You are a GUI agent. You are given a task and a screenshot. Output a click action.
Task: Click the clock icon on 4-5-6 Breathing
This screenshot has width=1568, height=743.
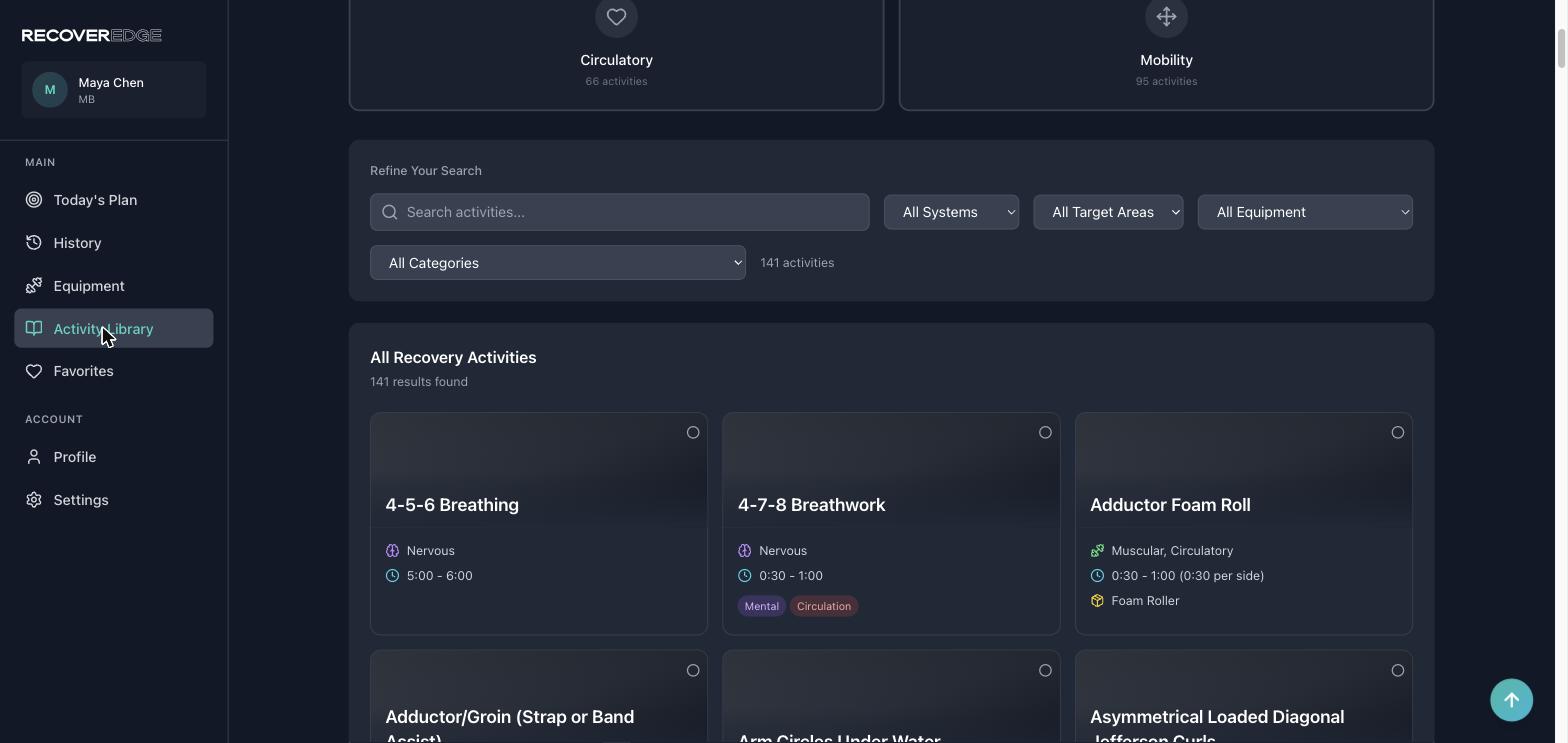pyautogui.click(x=392, y=576)
